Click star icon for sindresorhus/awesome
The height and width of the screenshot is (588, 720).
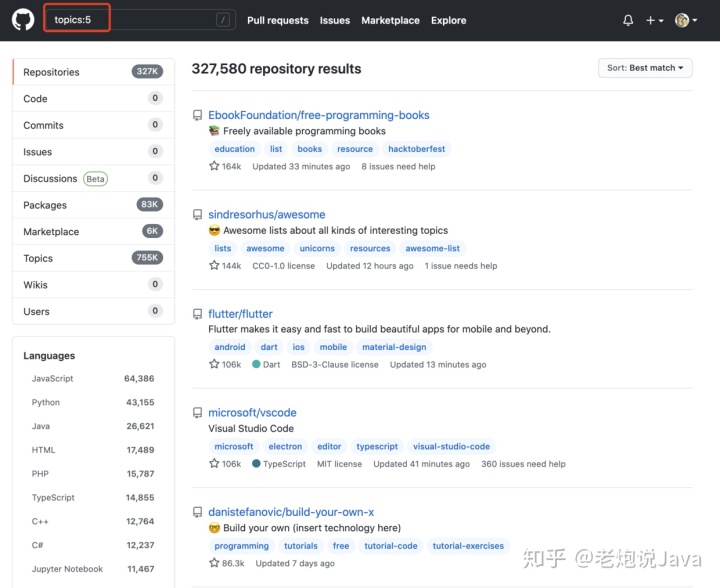click(x=214, y=265)
